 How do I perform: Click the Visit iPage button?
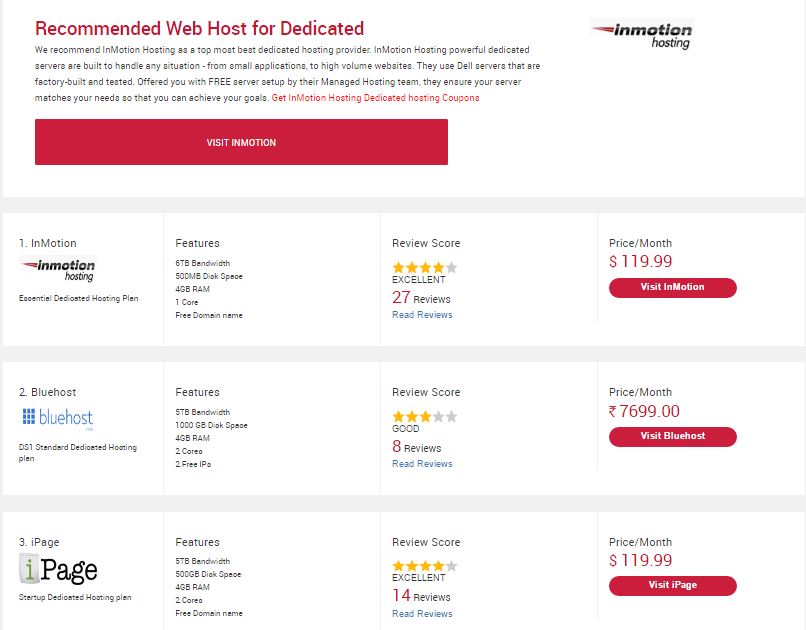point(672,585)
